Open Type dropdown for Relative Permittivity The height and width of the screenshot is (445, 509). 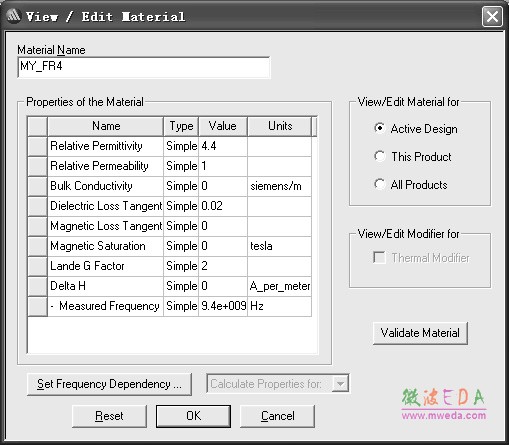pyautogui.click(x=181, y=146)
